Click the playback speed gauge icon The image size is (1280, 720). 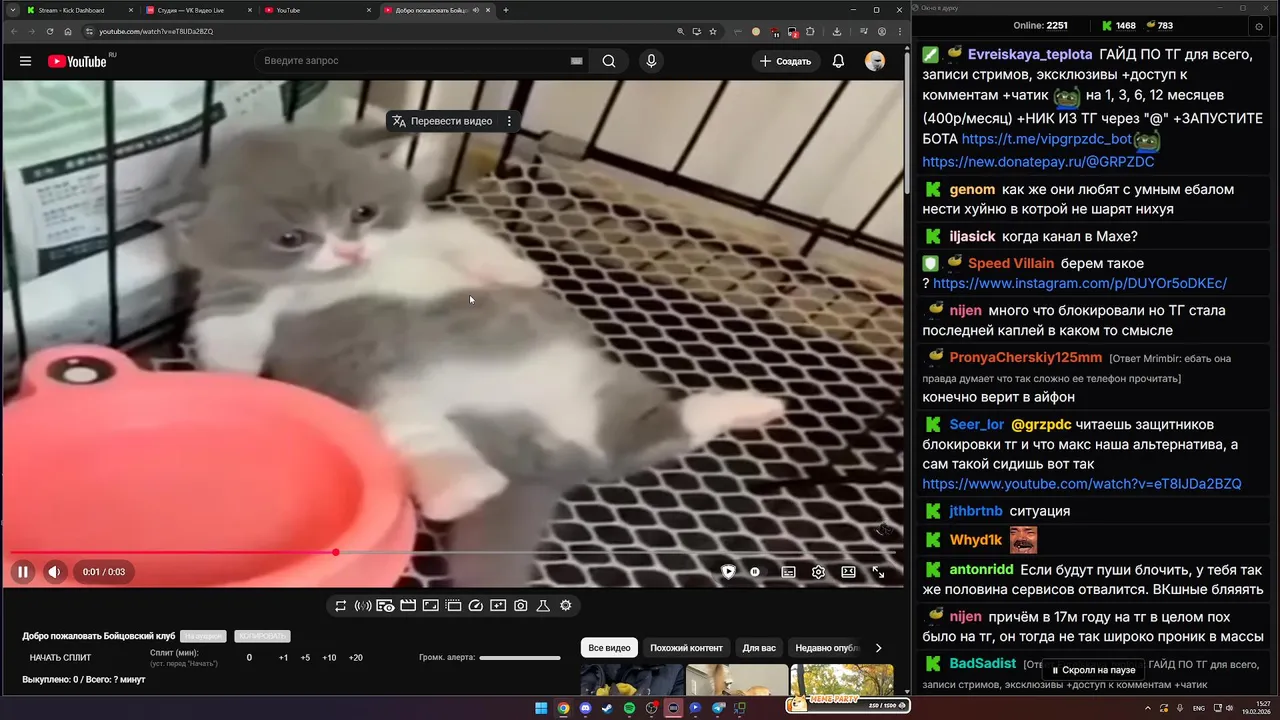tap(476, 605)
